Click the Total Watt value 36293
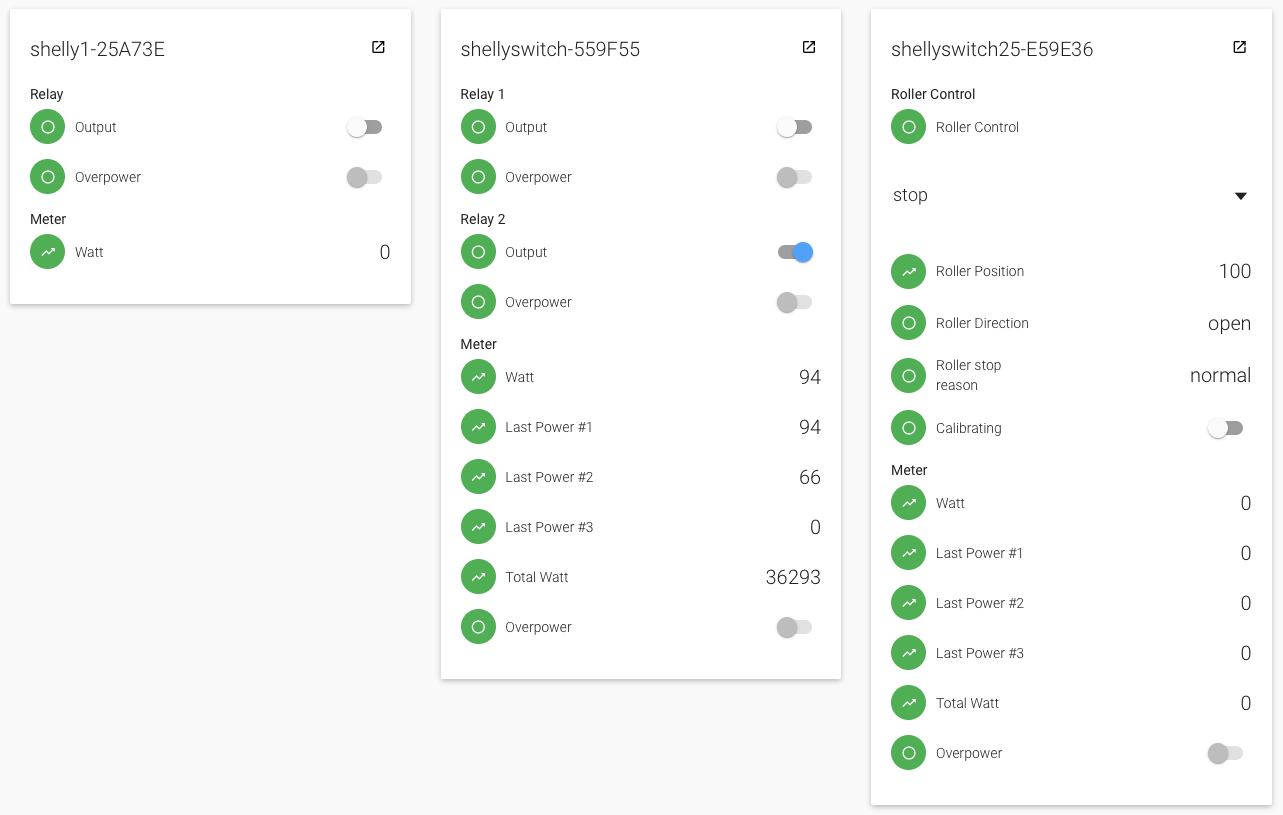The image size is (1283, 815). click(793, 577)
